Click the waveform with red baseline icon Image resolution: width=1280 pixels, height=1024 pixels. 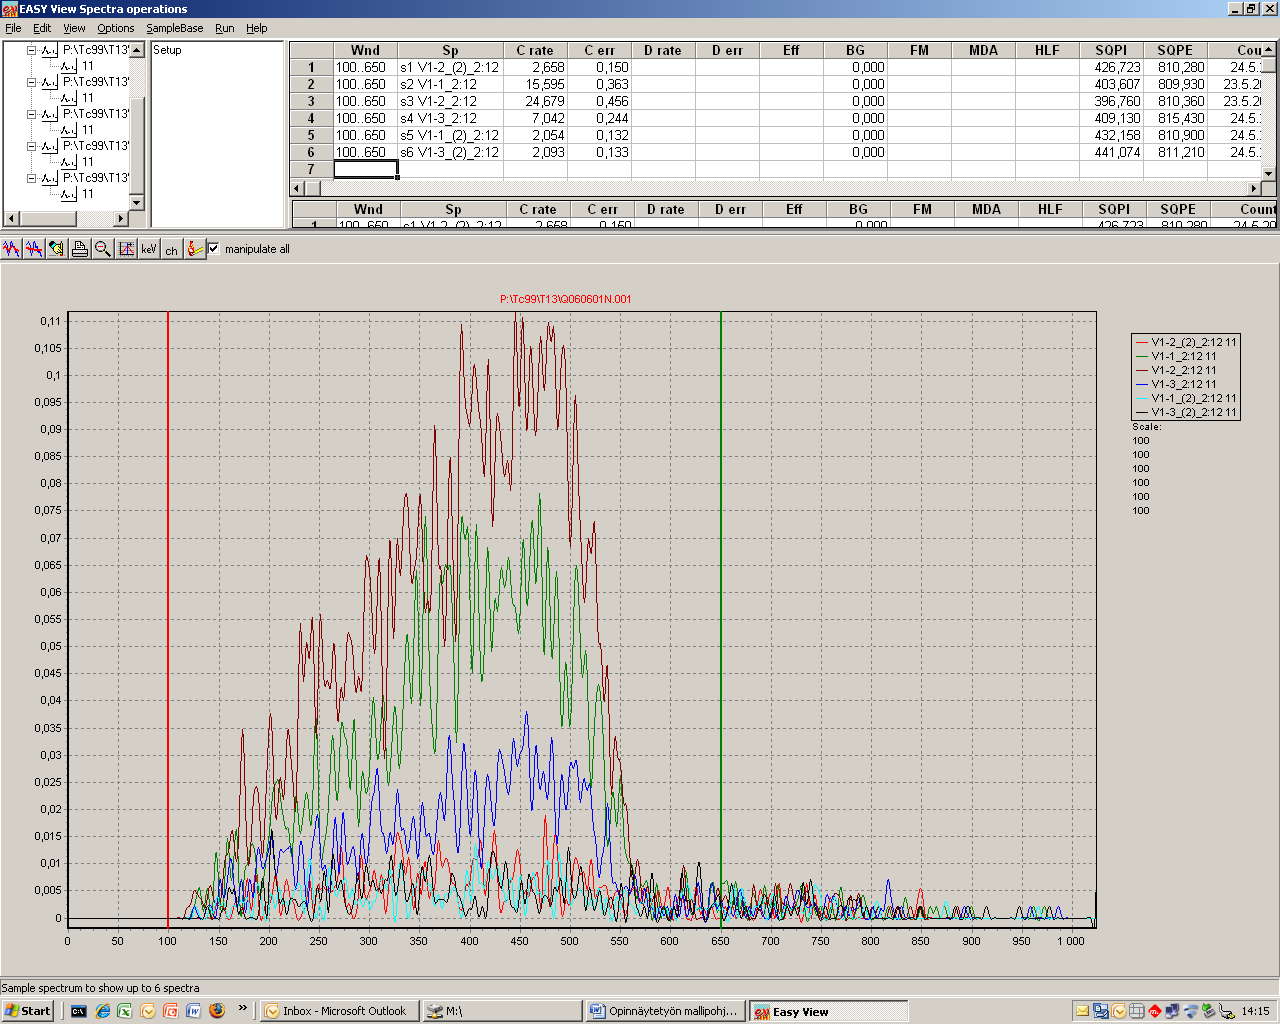tap(34, 249)
